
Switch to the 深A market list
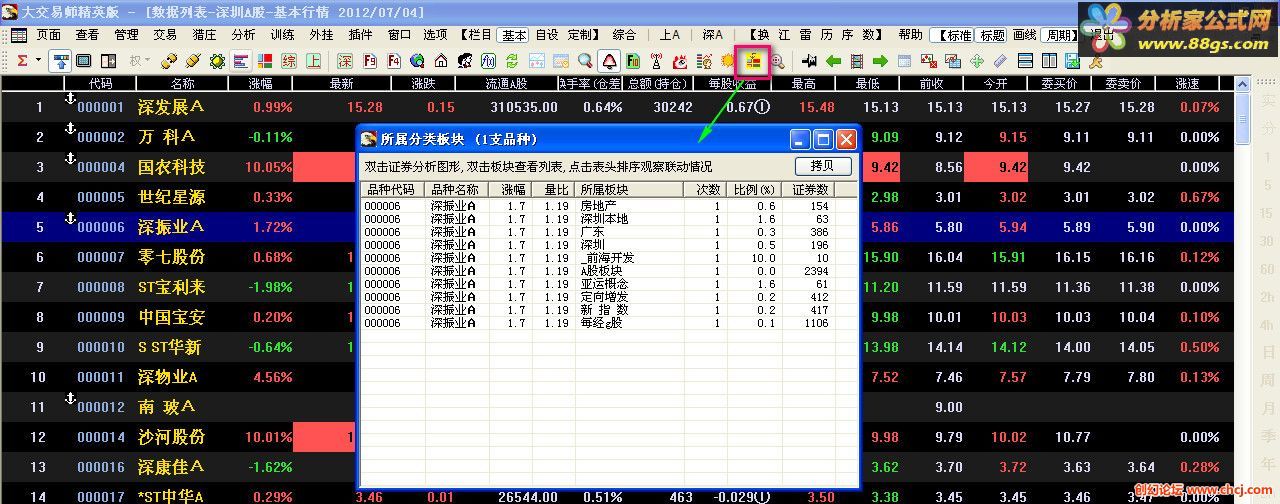click(x=712, y=34)
